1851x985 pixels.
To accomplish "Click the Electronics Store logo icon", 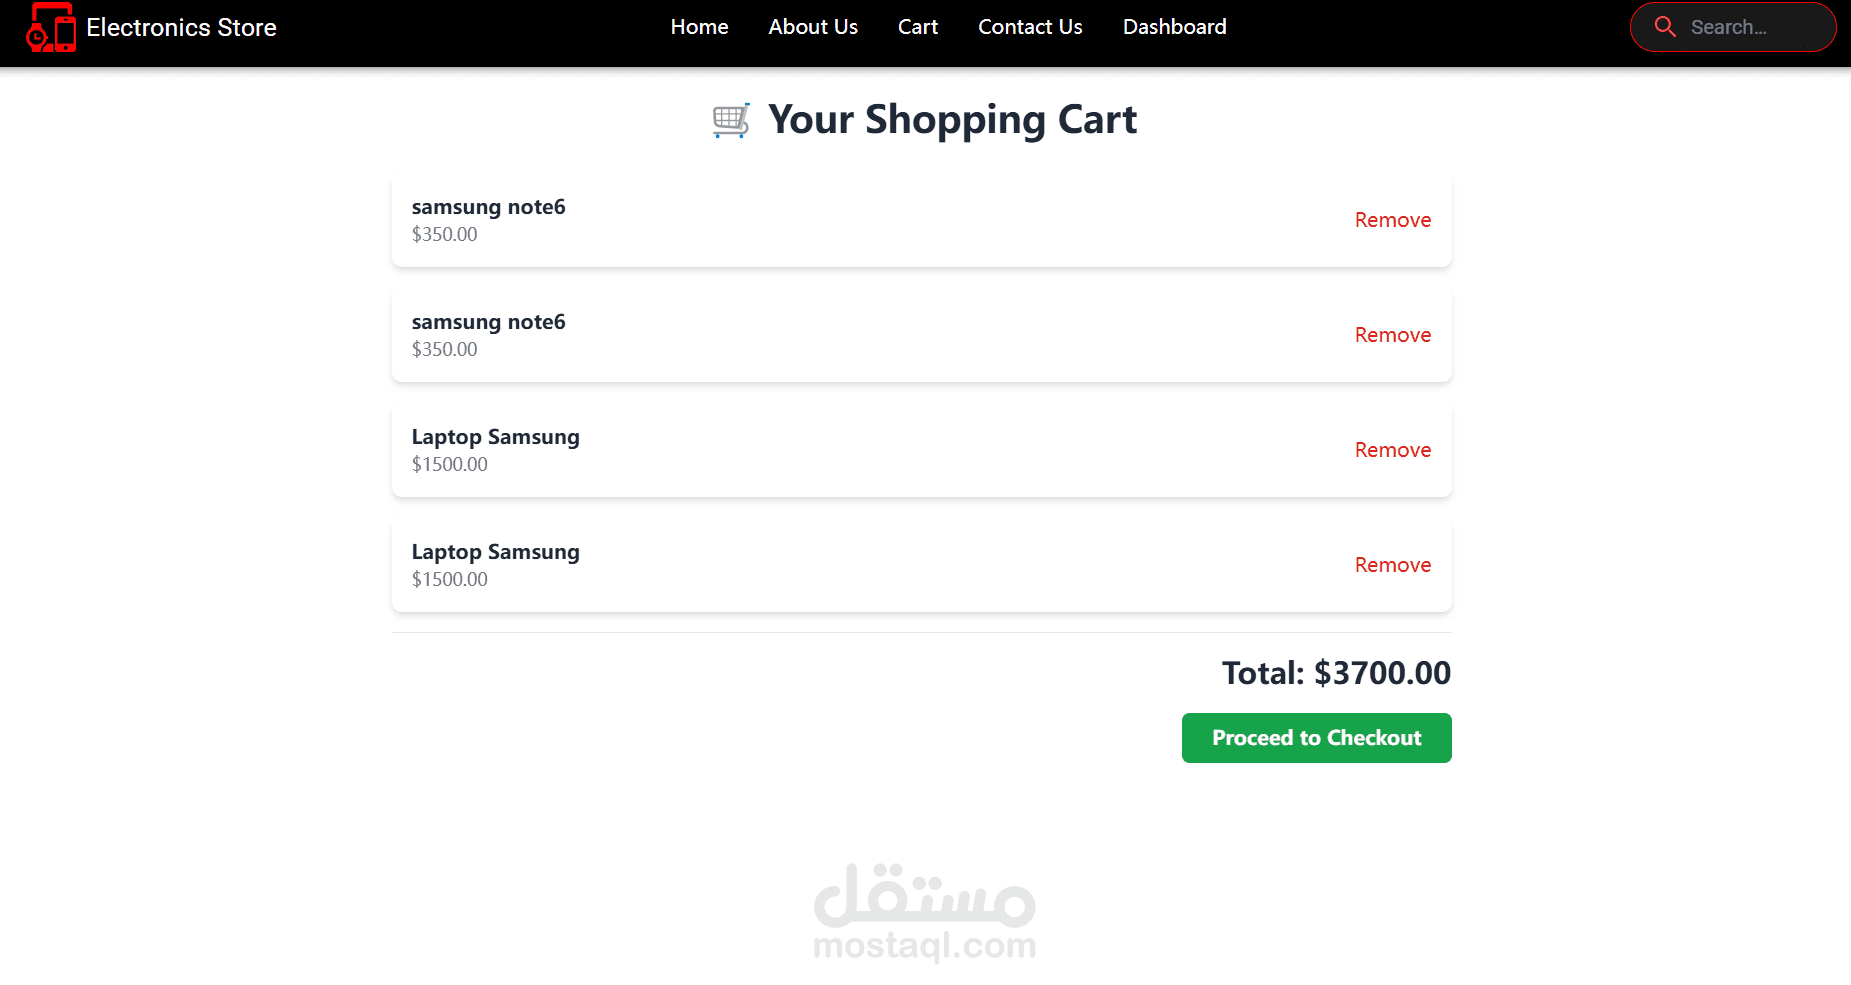I will [x=51, y=27].
